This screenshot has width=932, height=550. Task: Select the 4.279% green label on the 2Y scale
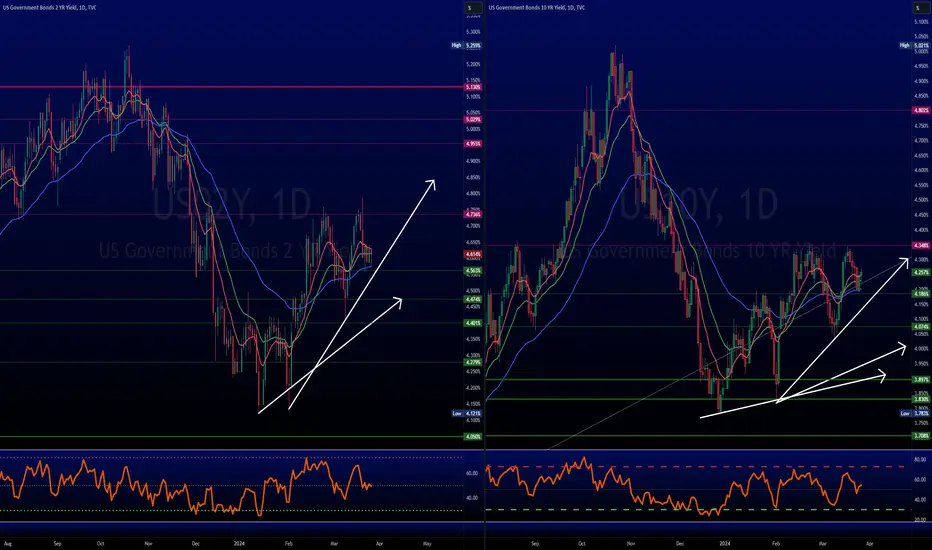pyautogui.click(x=473, y=363)
